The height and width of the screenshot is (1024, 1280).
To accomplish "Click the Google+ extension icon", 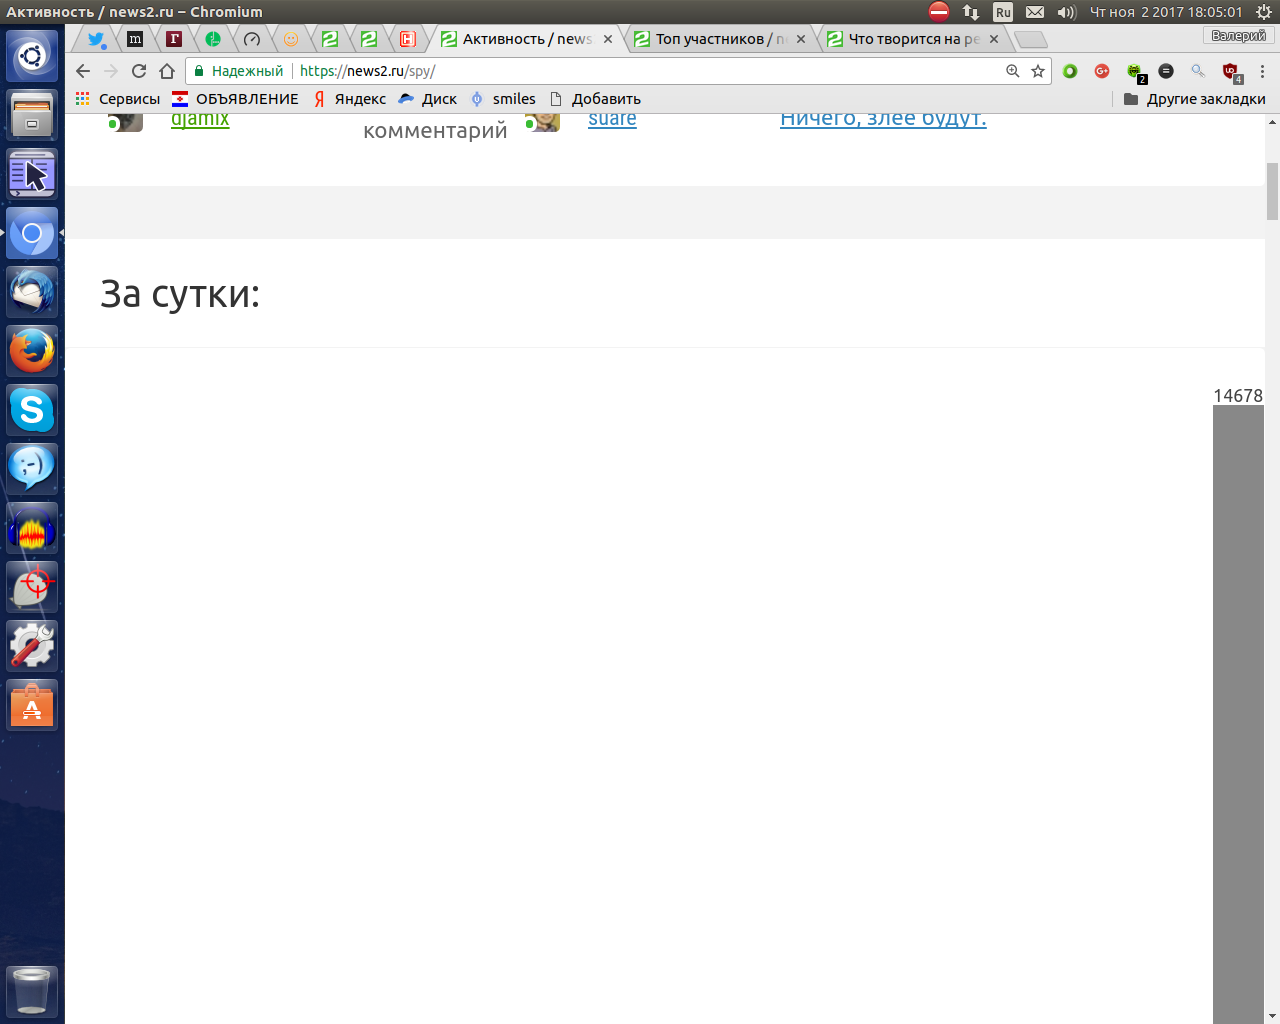I will (x=1102, y=71).
